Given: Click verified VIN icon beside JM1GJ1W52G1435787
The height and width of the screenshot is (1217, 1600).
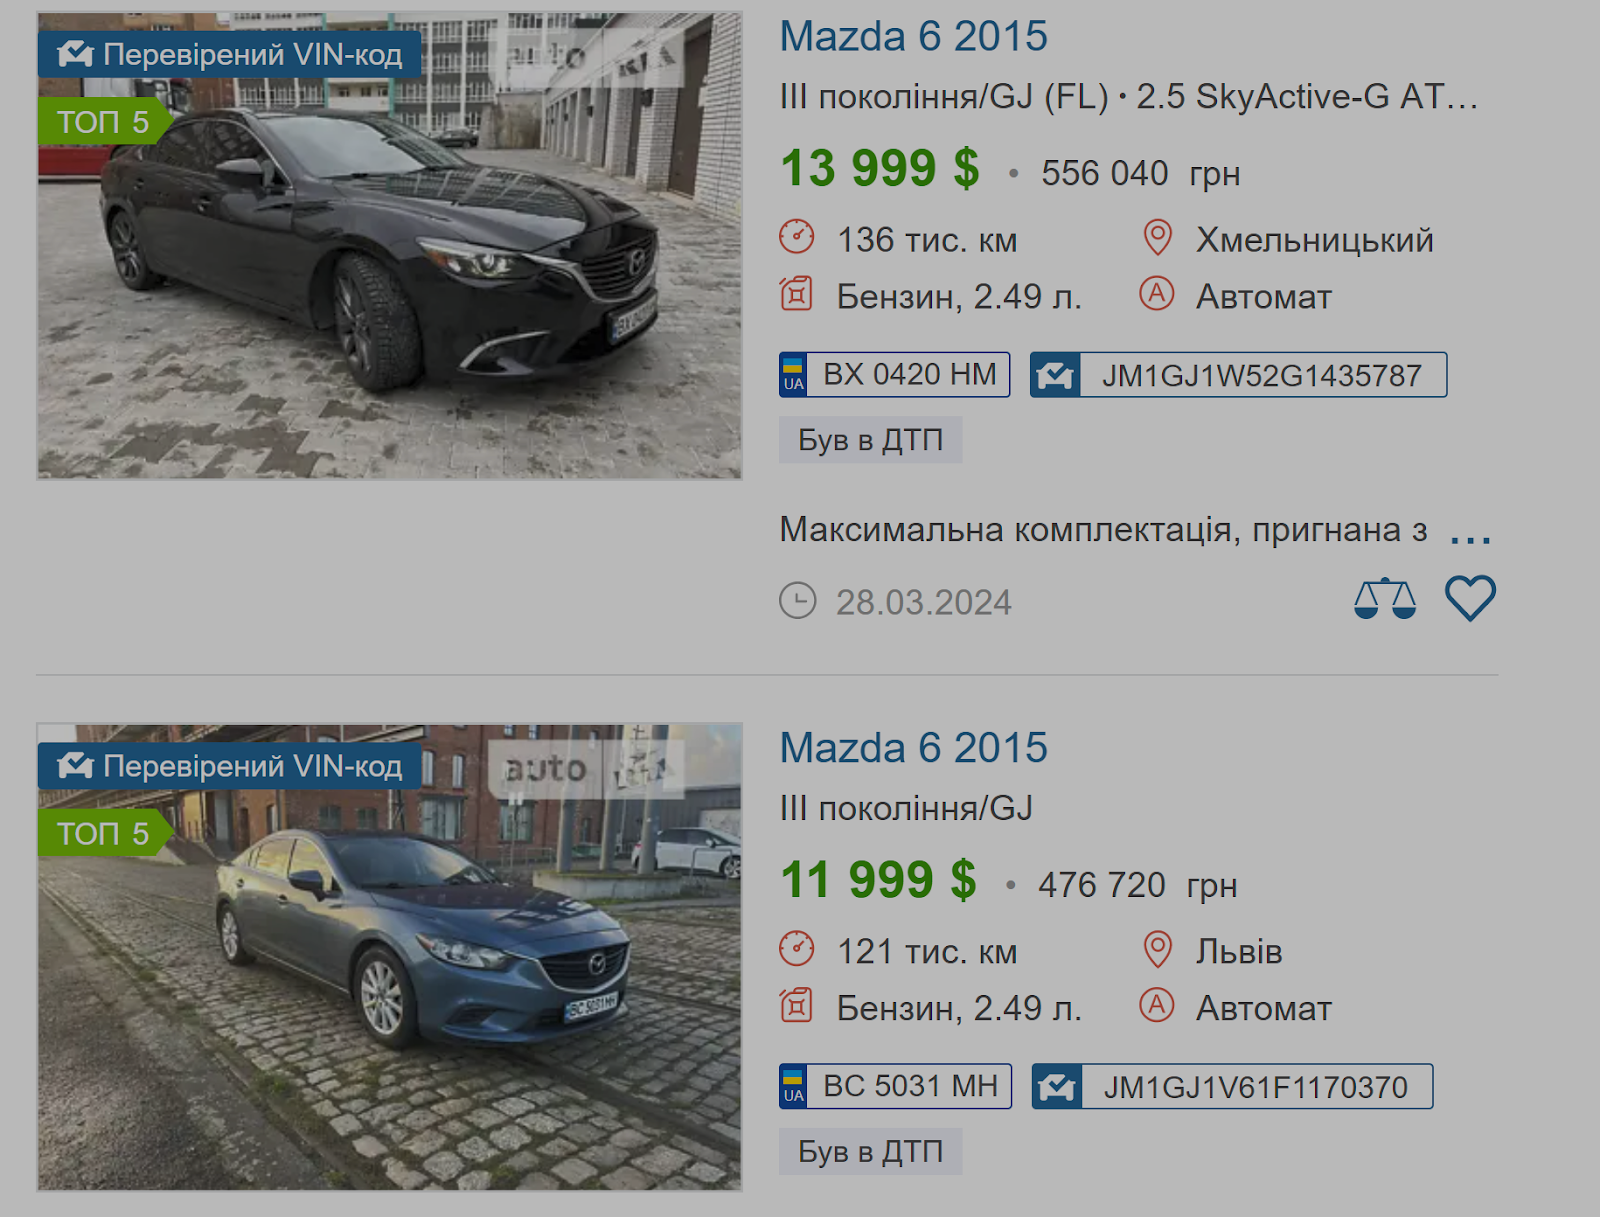Looking at the screenshot, I should click(1055, 375).
